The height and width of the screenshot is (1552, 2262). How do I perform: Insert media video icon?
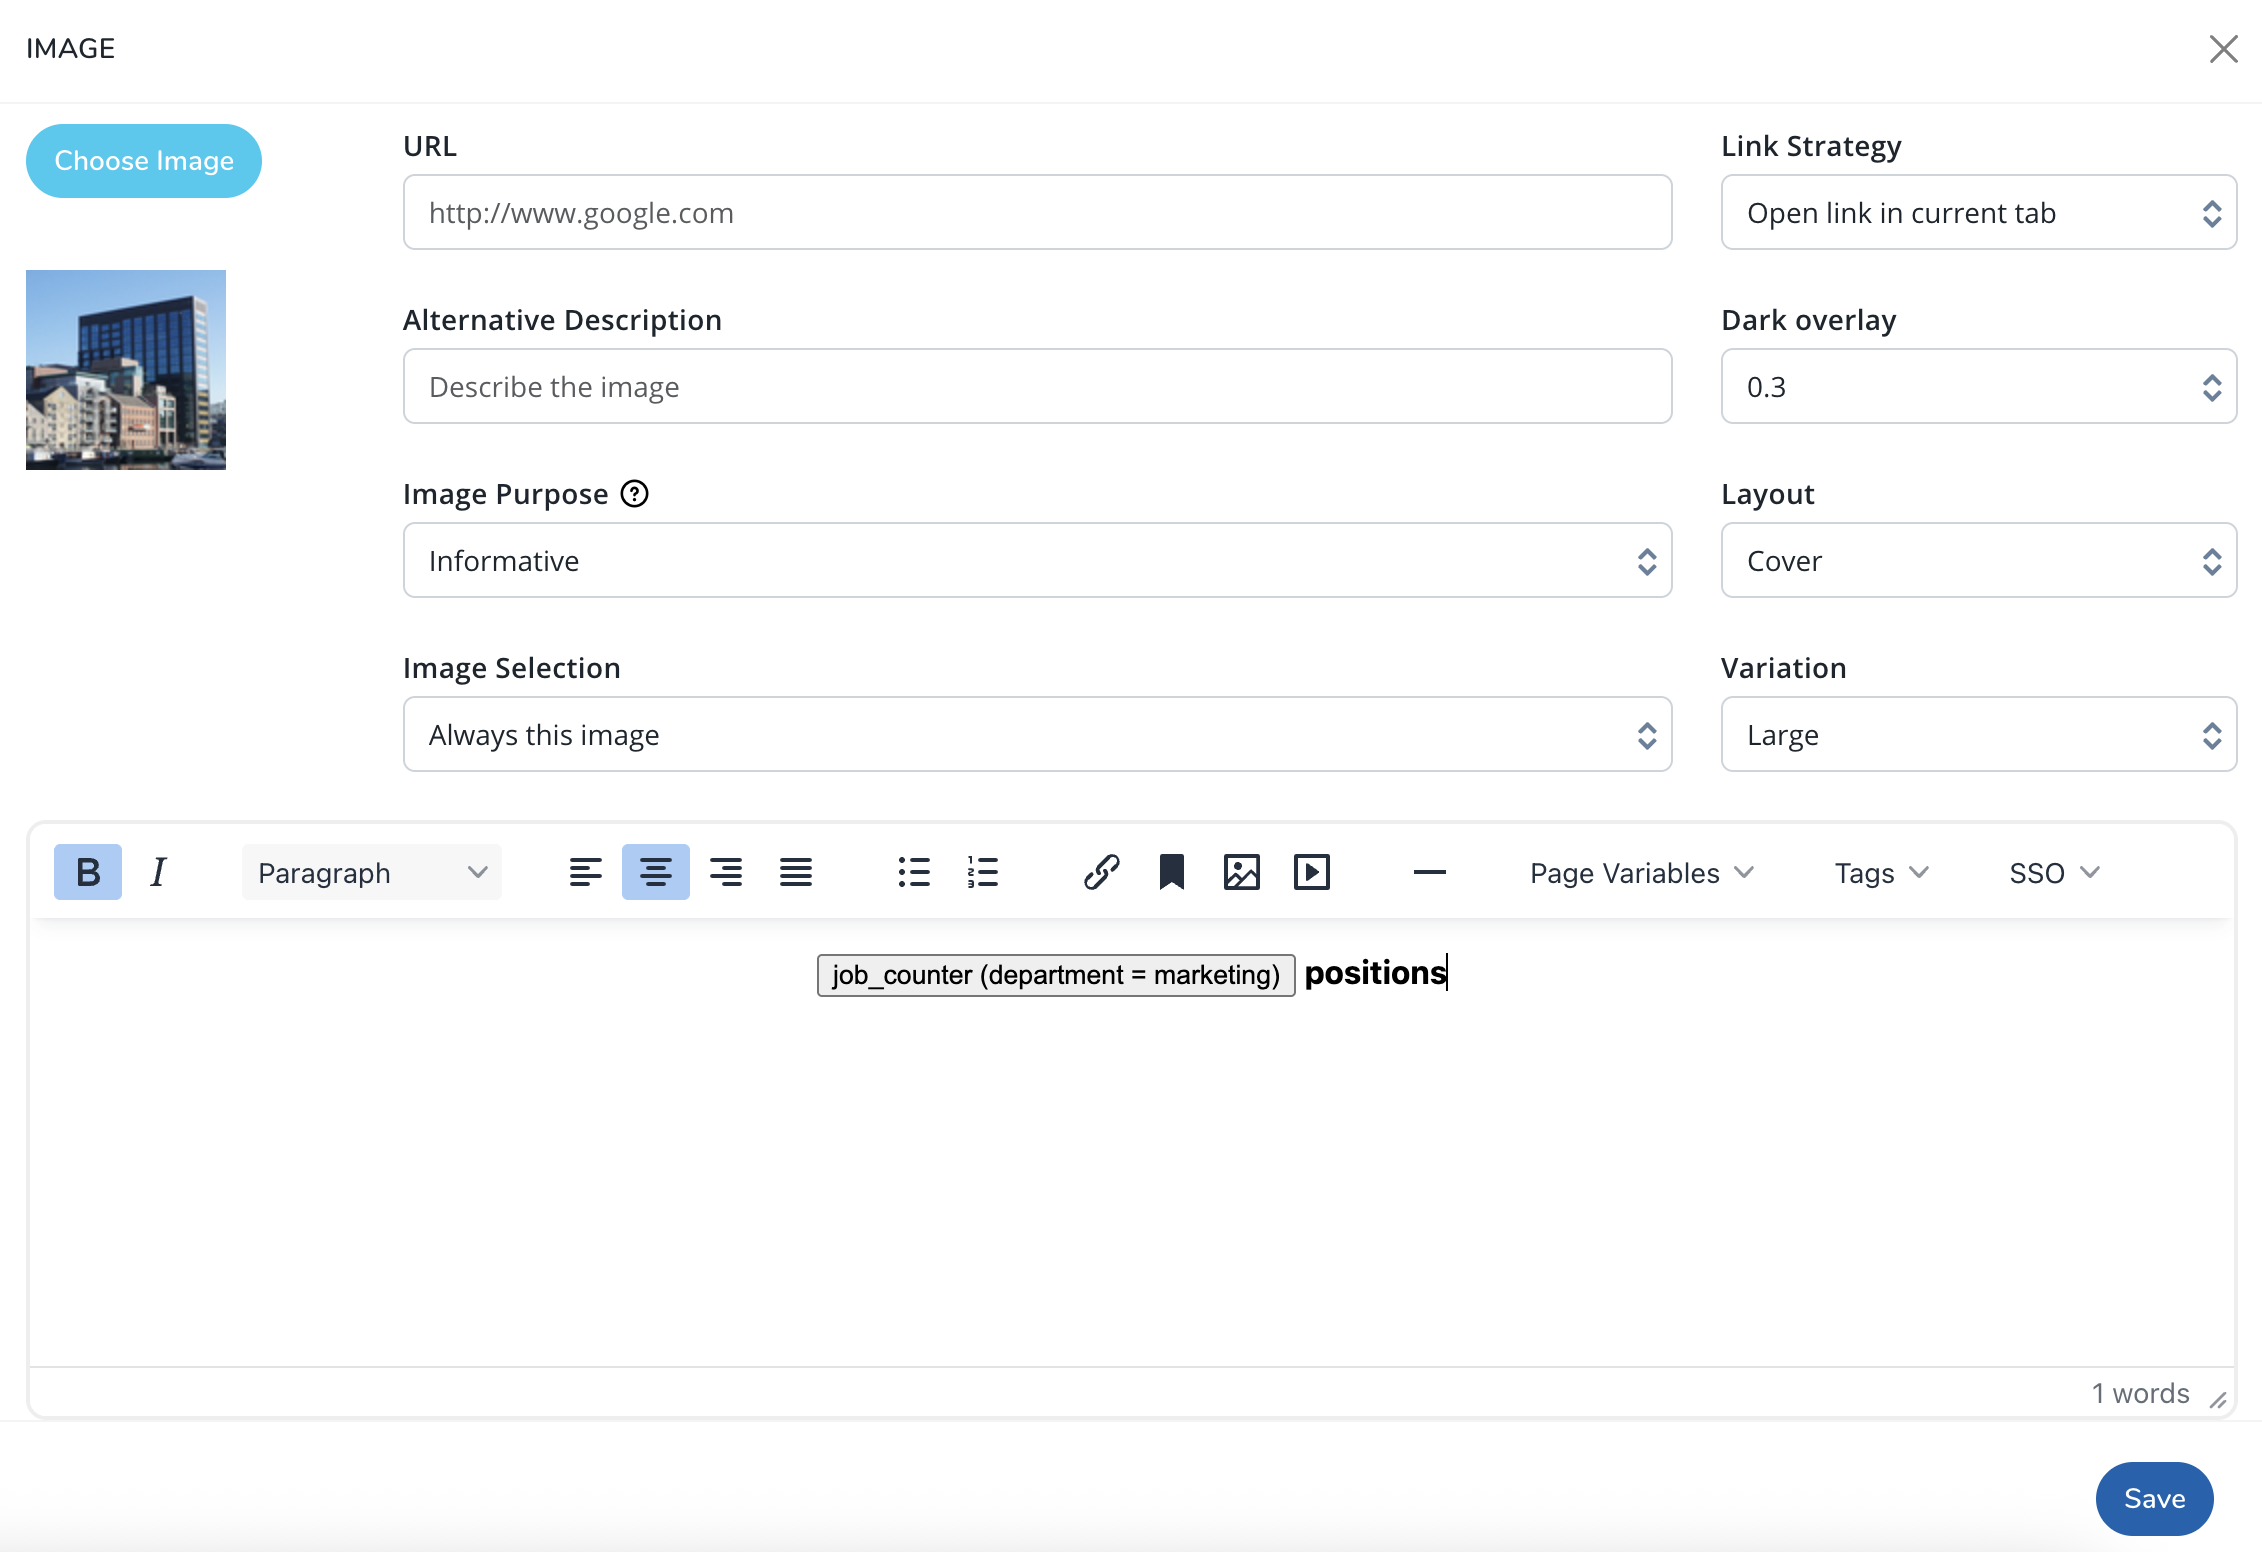(1311, 872)
